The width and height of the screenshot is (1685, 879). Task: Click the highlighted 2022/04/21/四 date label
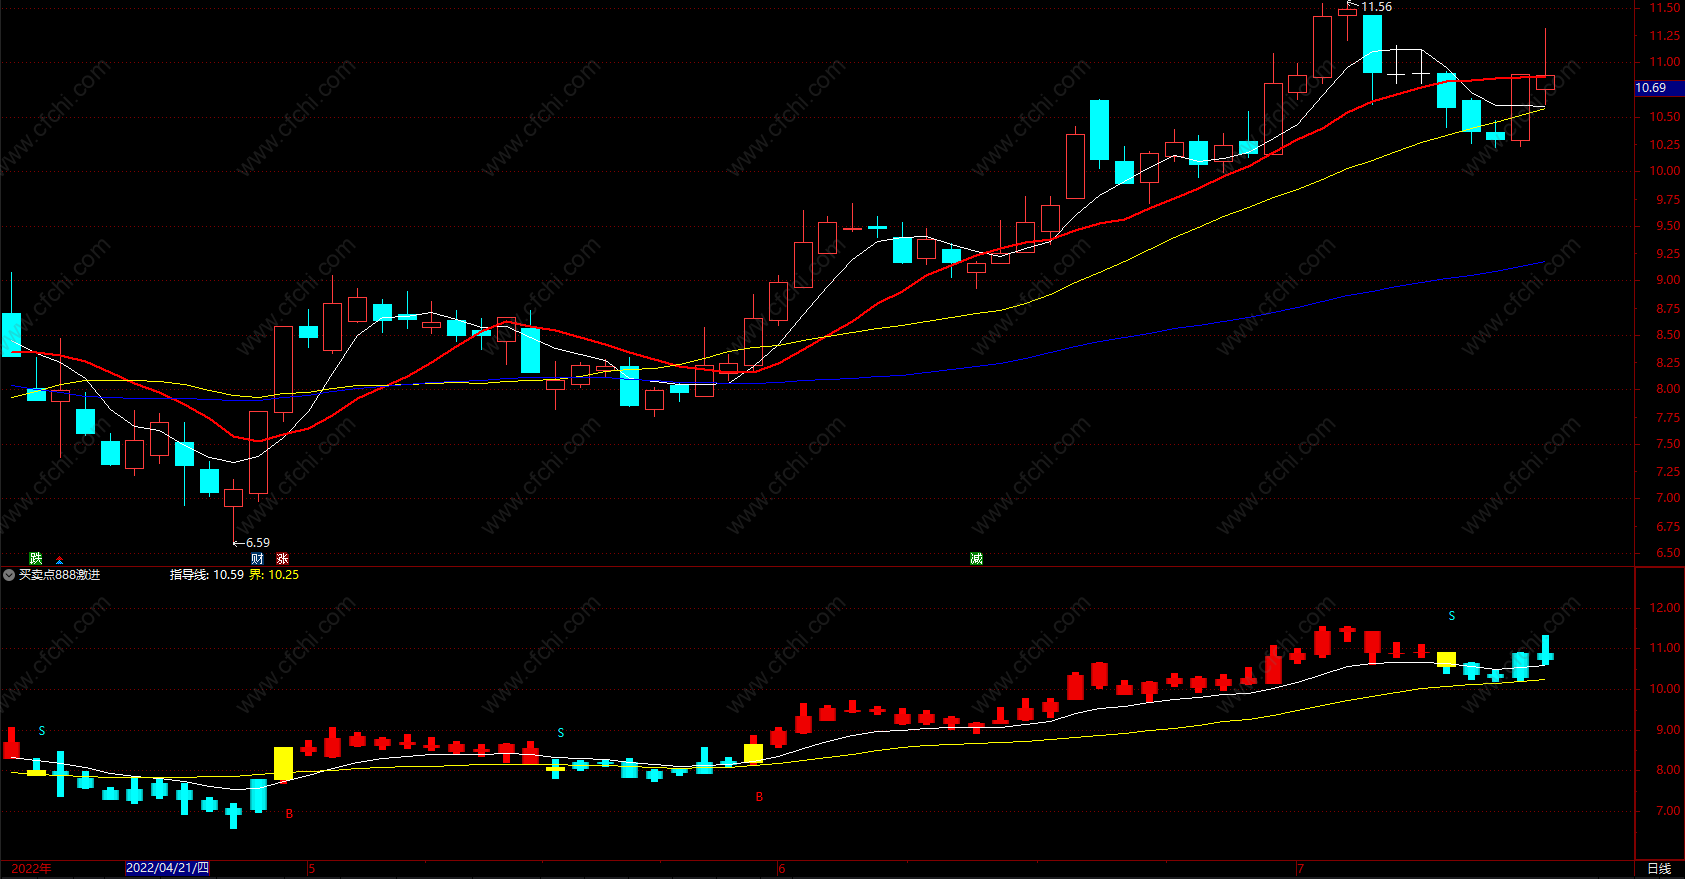168,868
